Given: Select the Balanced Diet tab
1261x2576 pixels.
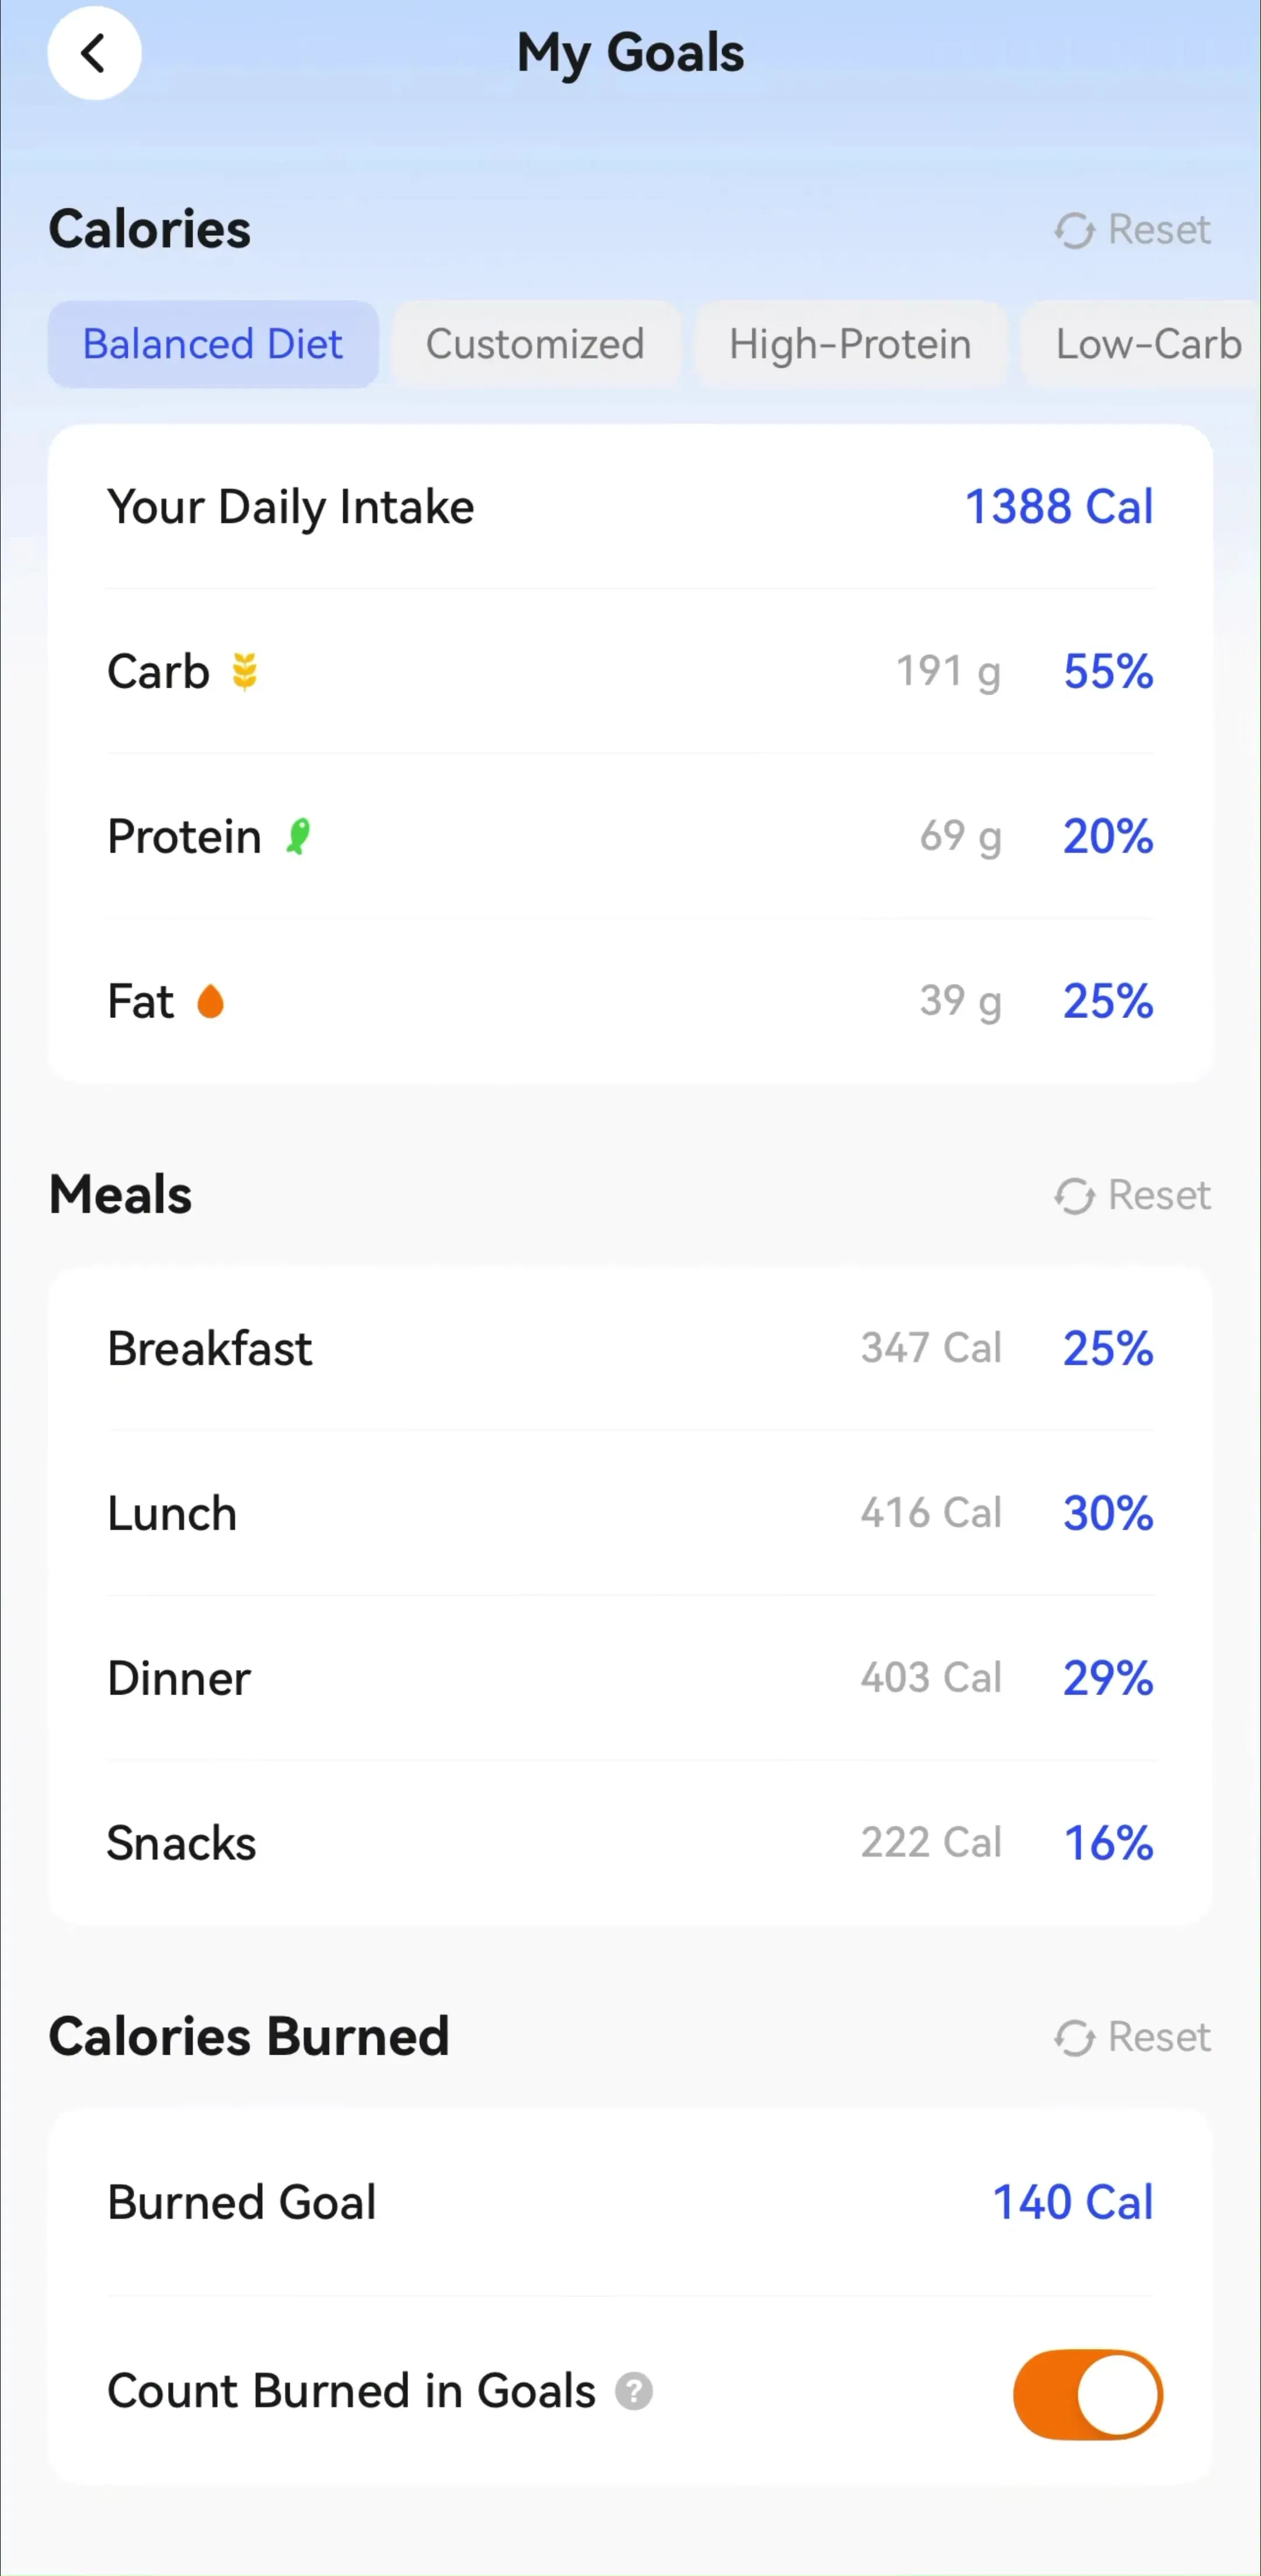Looking at the screenshot, I should [x=213, y=344].
